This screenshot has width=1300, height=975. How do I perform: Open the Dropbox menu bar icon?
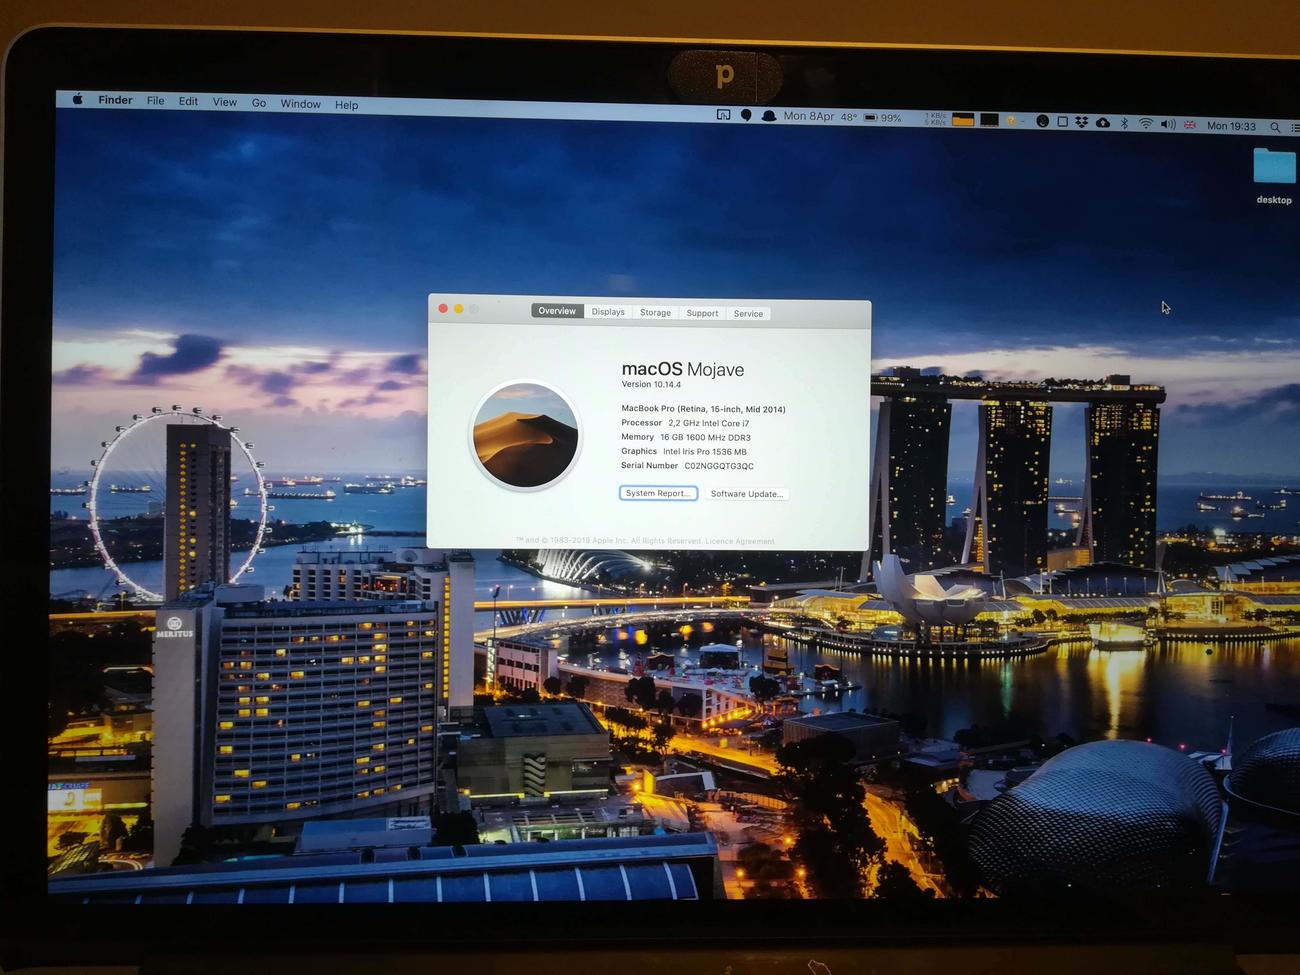[x=1081, y=122]
